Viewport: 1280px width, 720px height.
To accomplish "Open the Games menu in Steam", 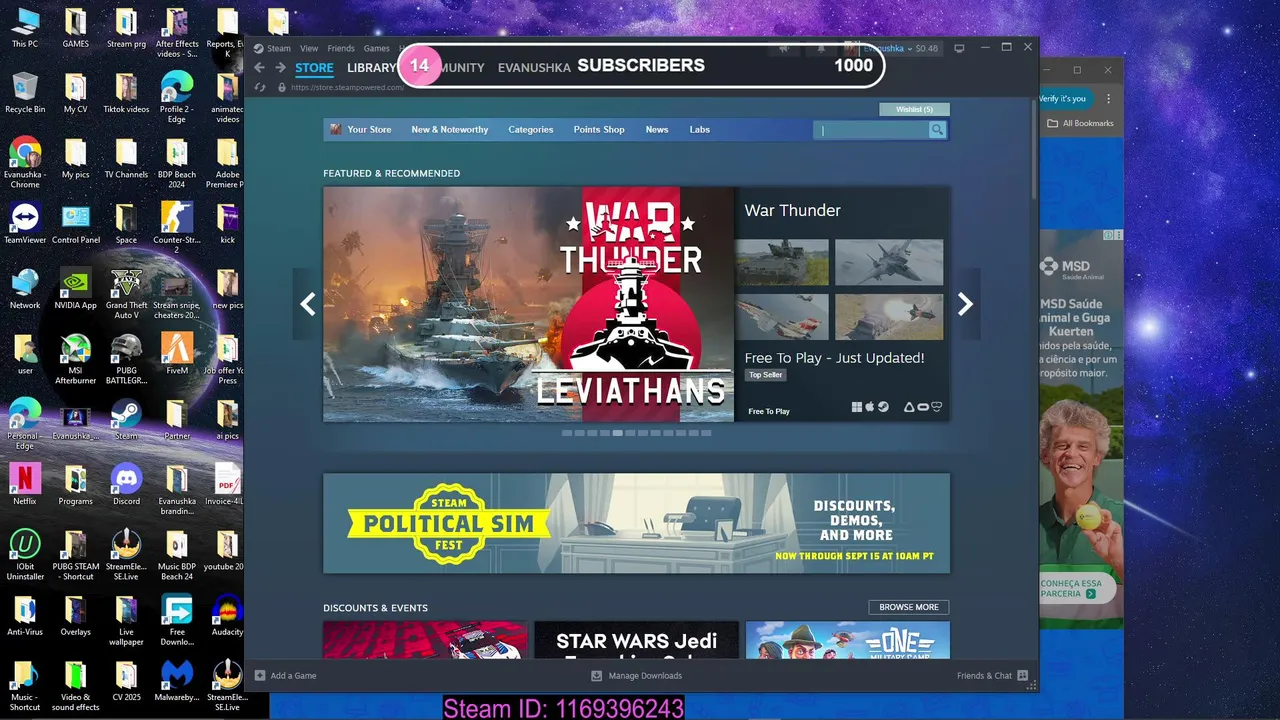I will point(376,48).
